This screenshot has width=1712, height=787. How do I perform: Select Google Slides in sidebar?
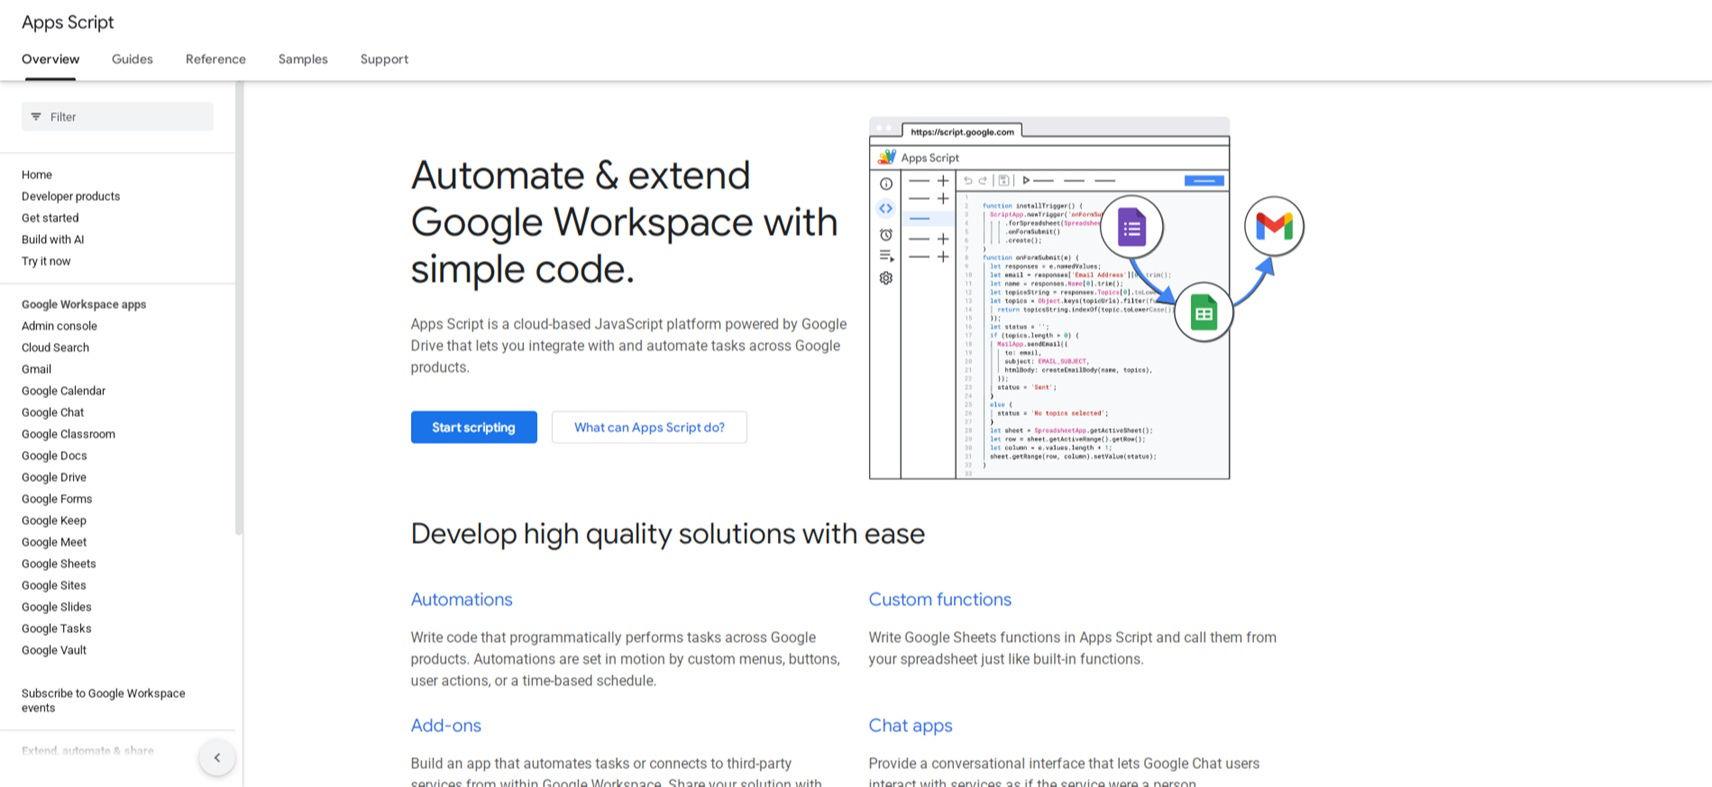[56, 607]
